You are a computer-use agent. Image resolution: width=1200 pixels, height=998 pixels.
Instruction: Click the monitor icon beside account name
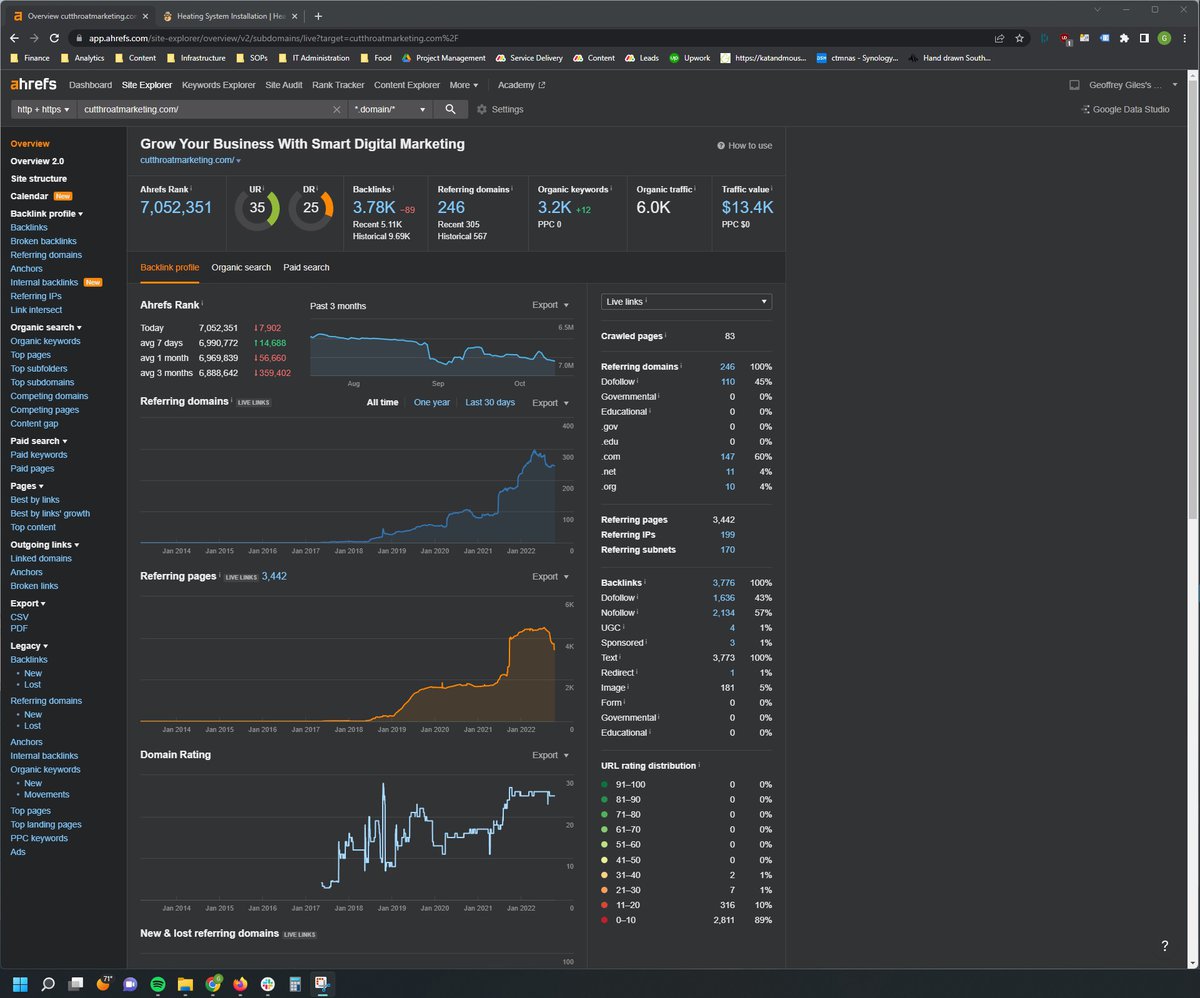coord(1075,85)
